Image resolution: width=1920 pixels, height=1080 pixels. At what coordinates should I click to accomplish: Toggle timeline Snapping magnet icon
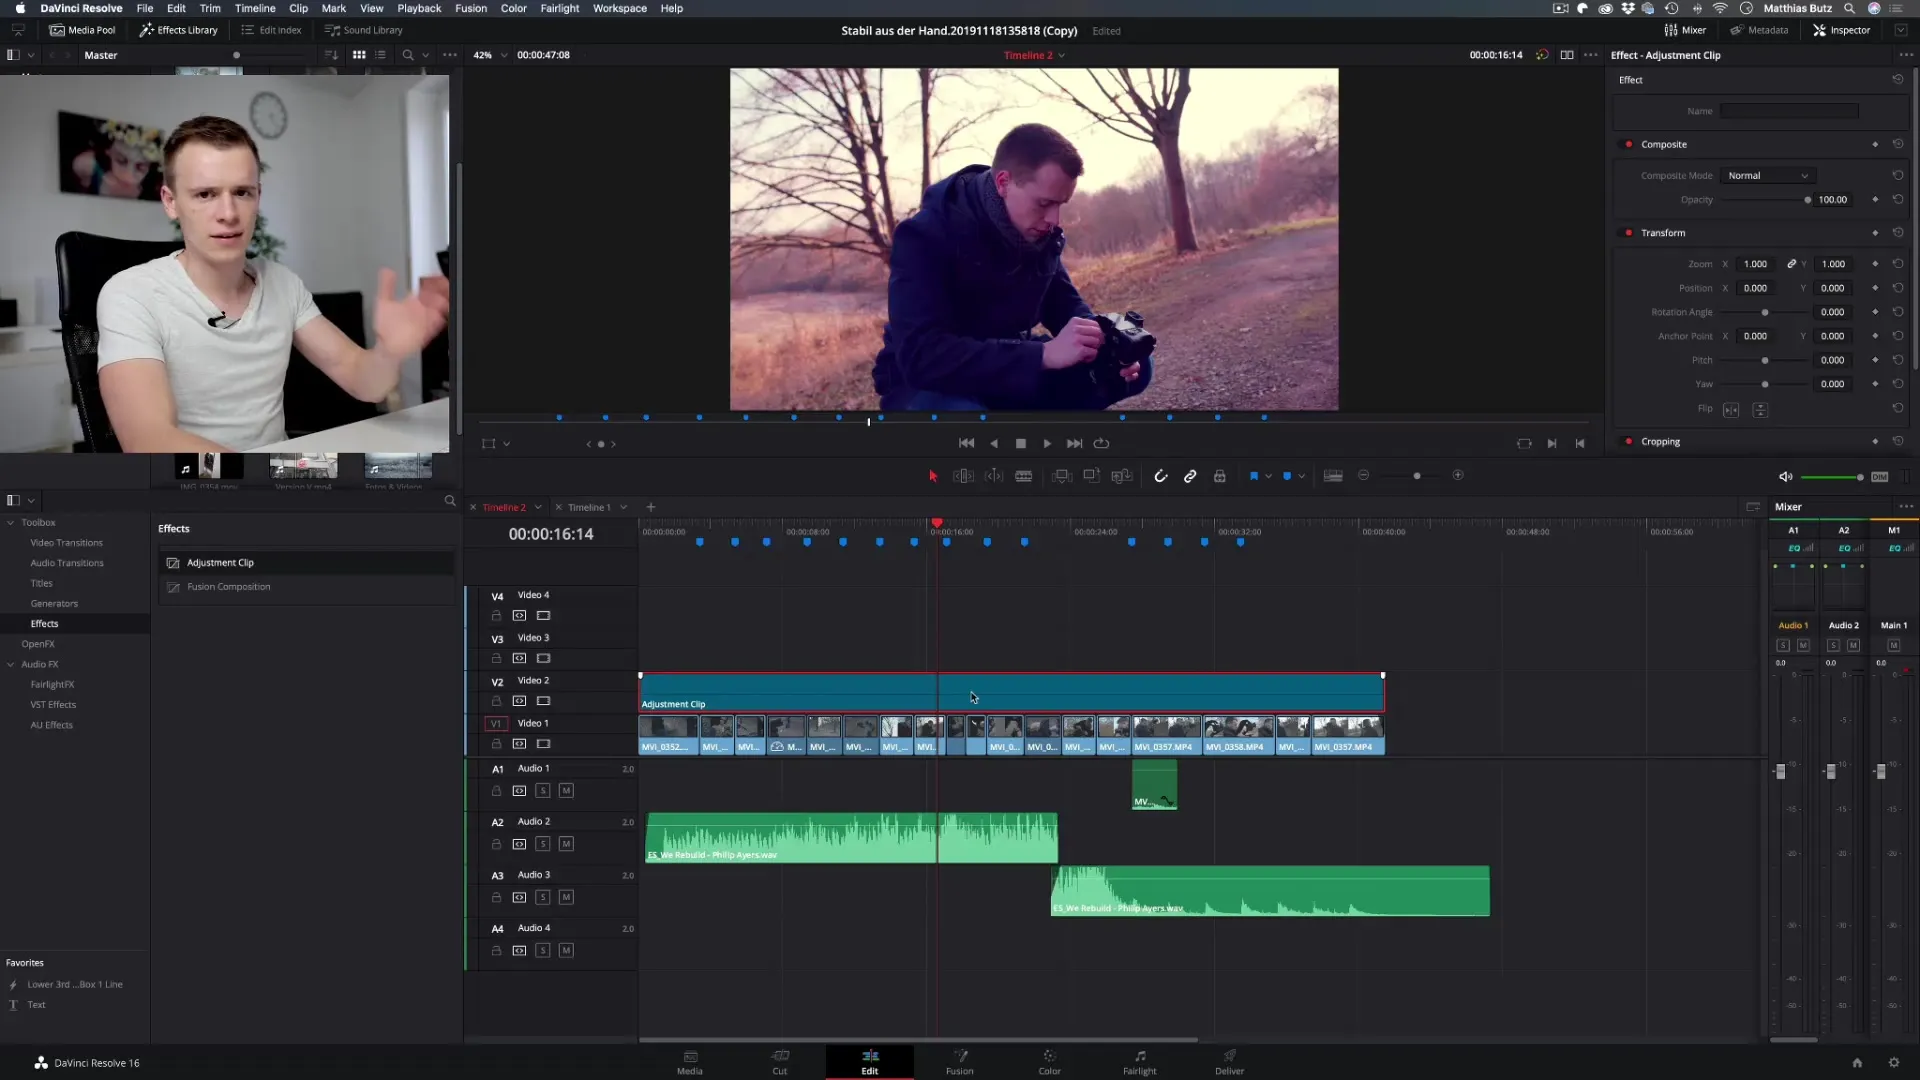click(x=1160, y=476)
